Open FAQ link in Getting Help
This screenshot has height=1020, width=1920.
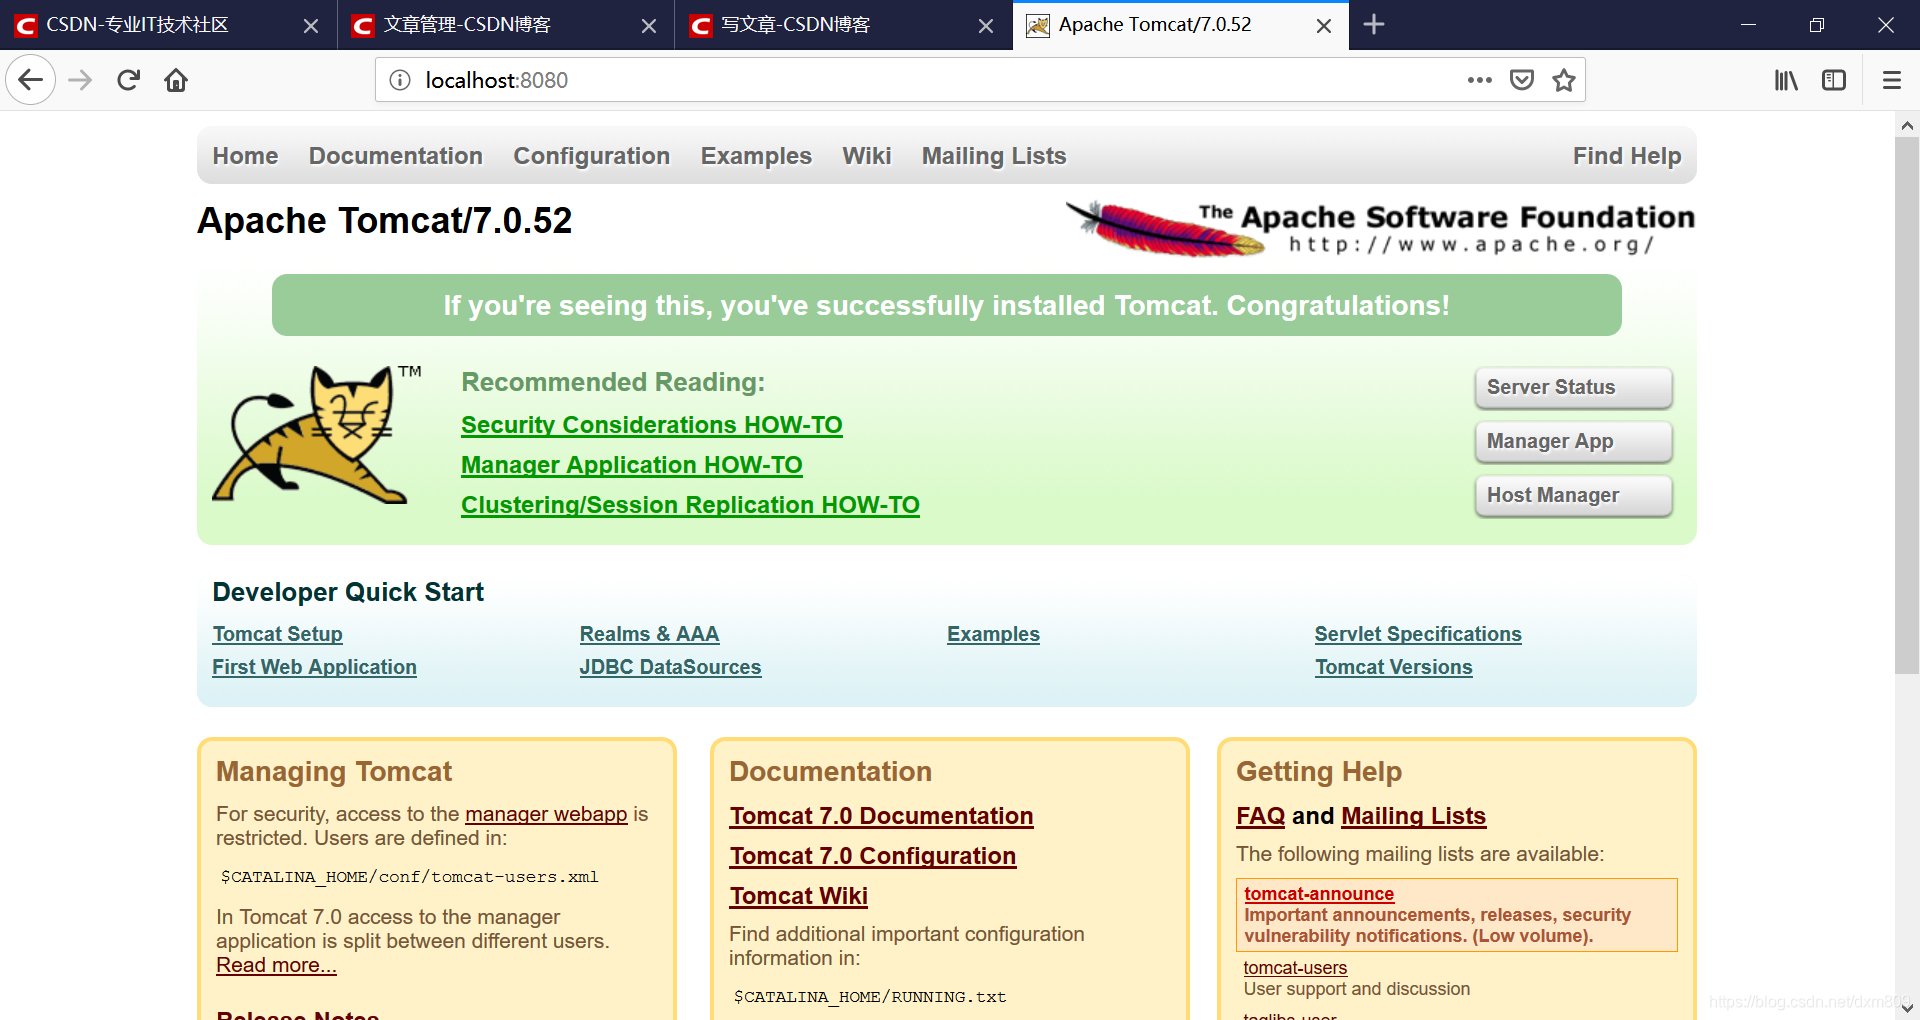coord(1260,816)
